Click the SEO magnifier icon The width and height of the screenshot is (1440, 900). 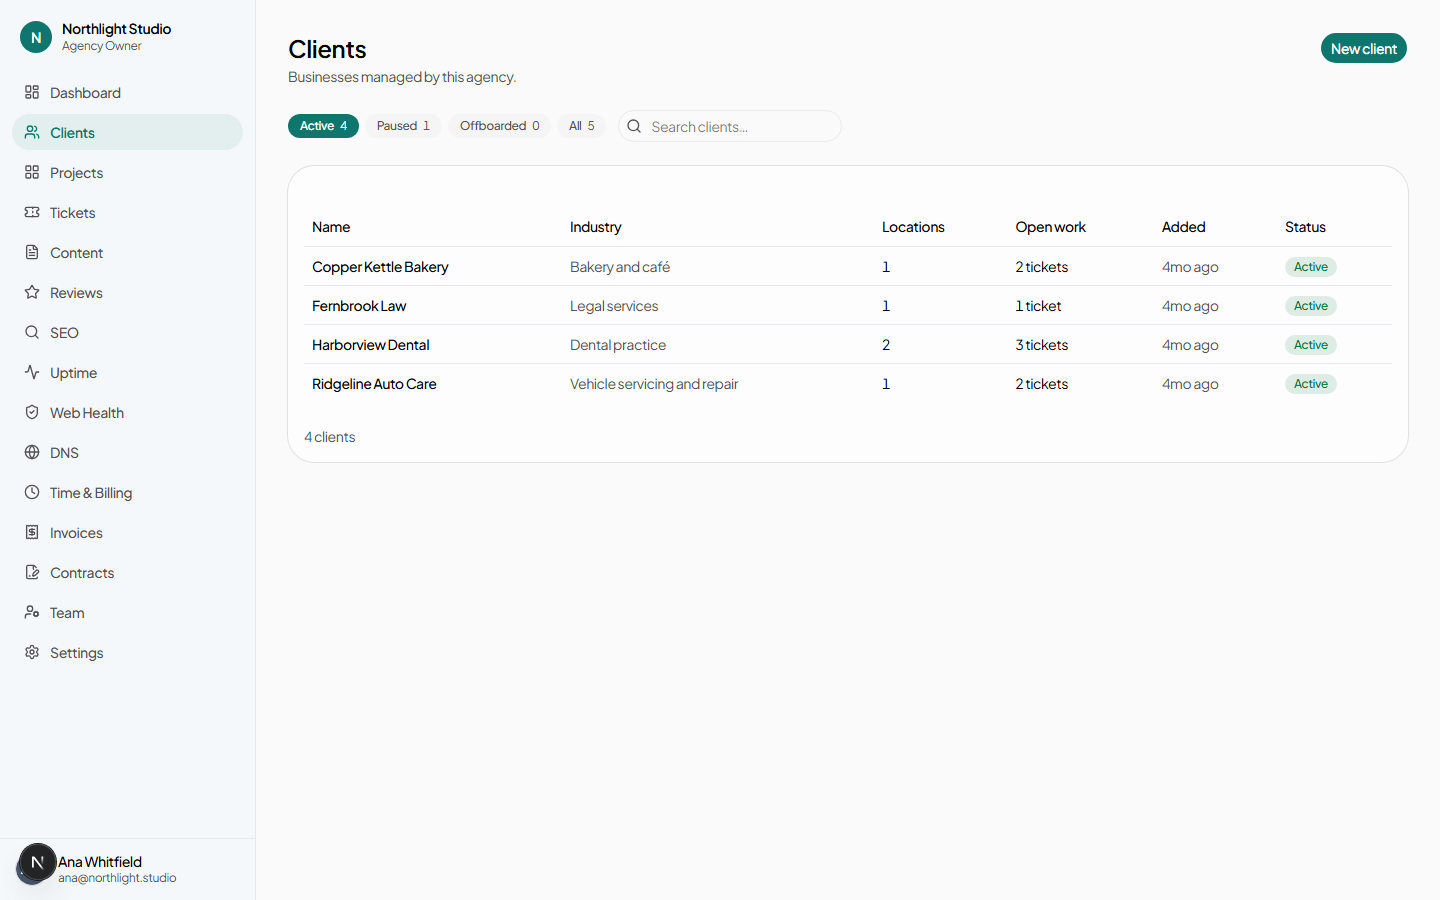pyautogui.click(x=32, y=332)
